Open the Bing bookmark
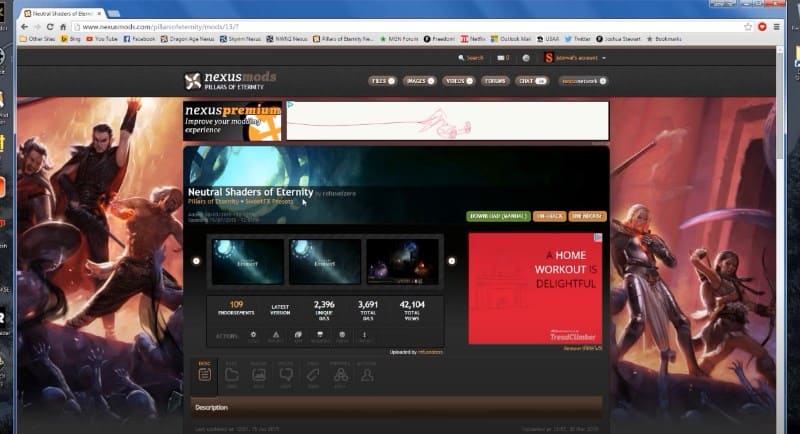Screen dimensions: 800x434 click(71, 39)
